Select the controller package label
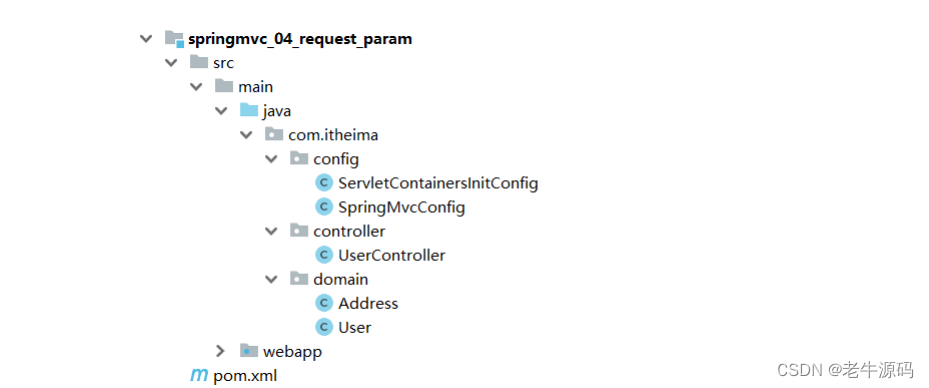The image size is (929, 388). 349,231
